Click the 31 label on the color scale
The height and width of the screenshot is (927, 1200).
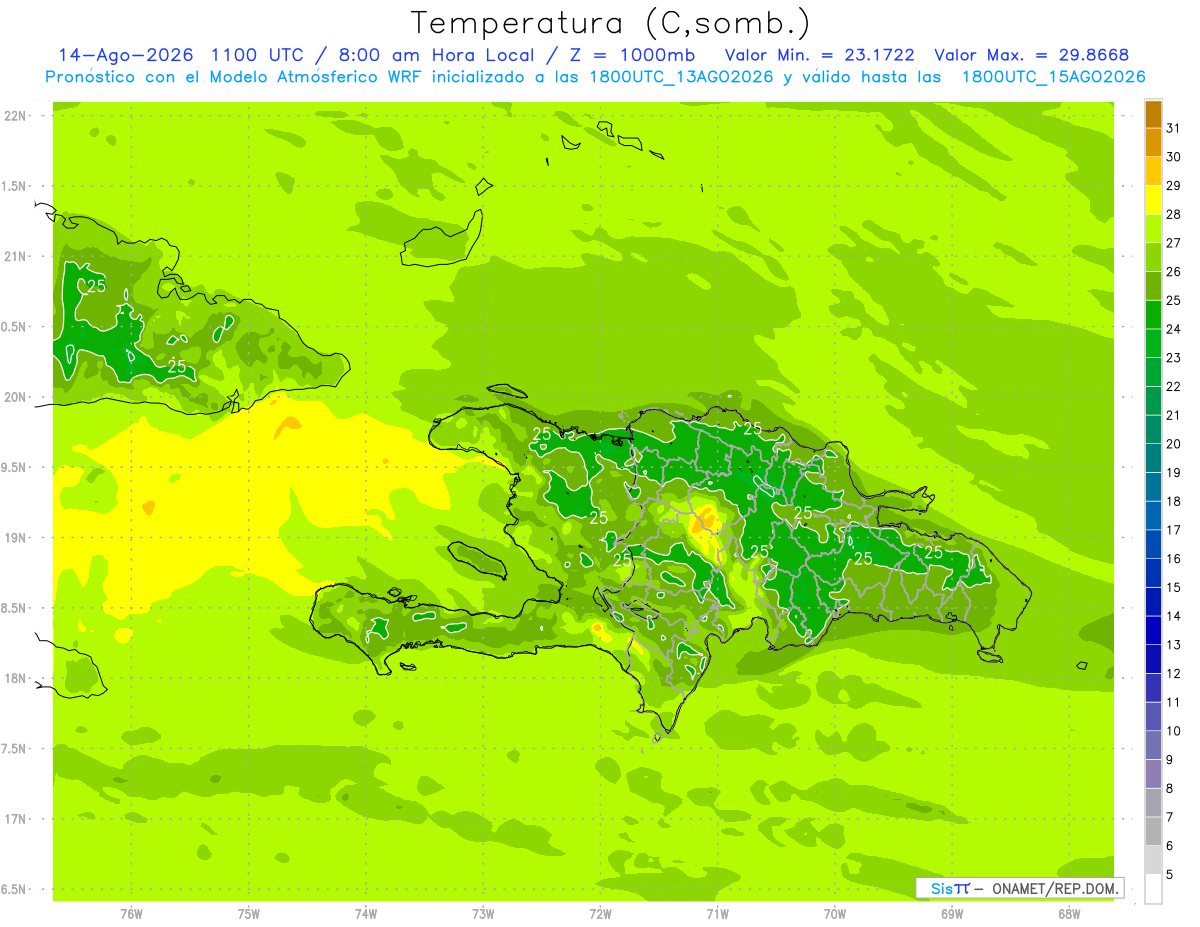click(1174, 128)
